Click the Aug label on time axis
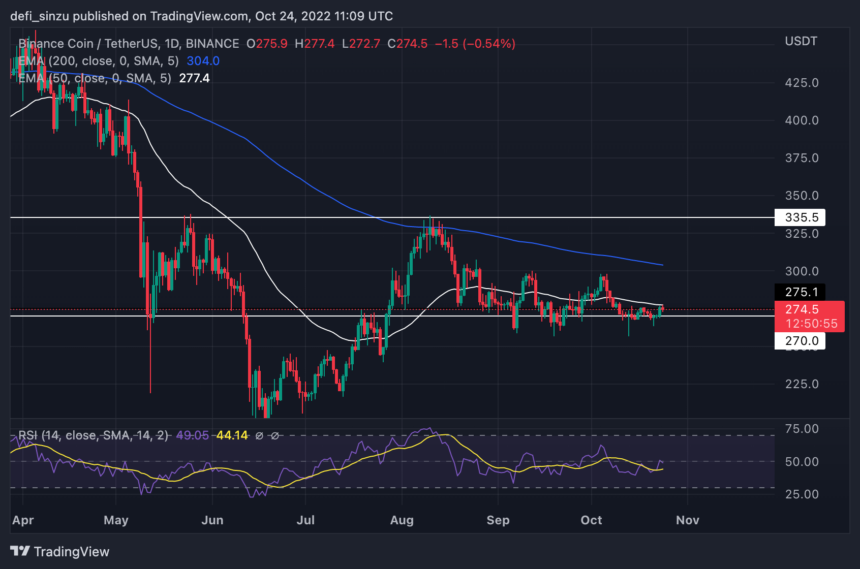860x569 pixels. 401,520
